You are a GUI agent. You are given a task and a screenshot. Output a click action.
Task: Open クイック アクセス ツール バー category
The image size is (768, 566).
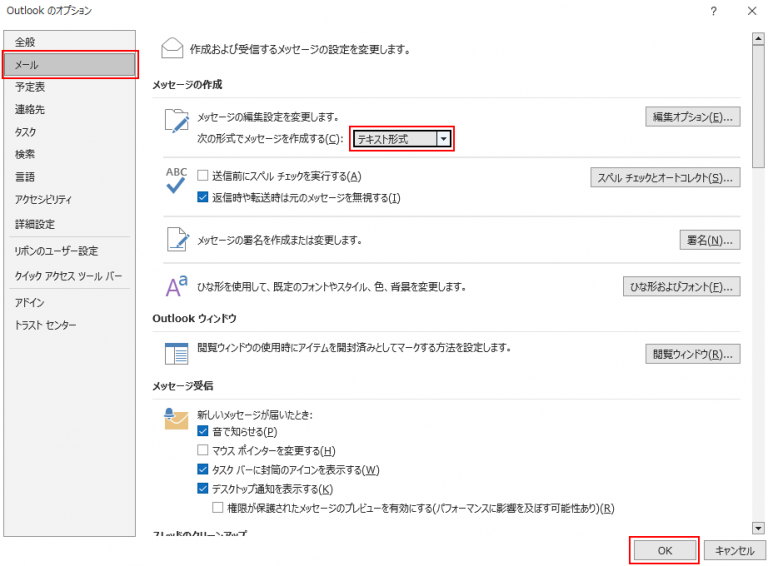70,276
